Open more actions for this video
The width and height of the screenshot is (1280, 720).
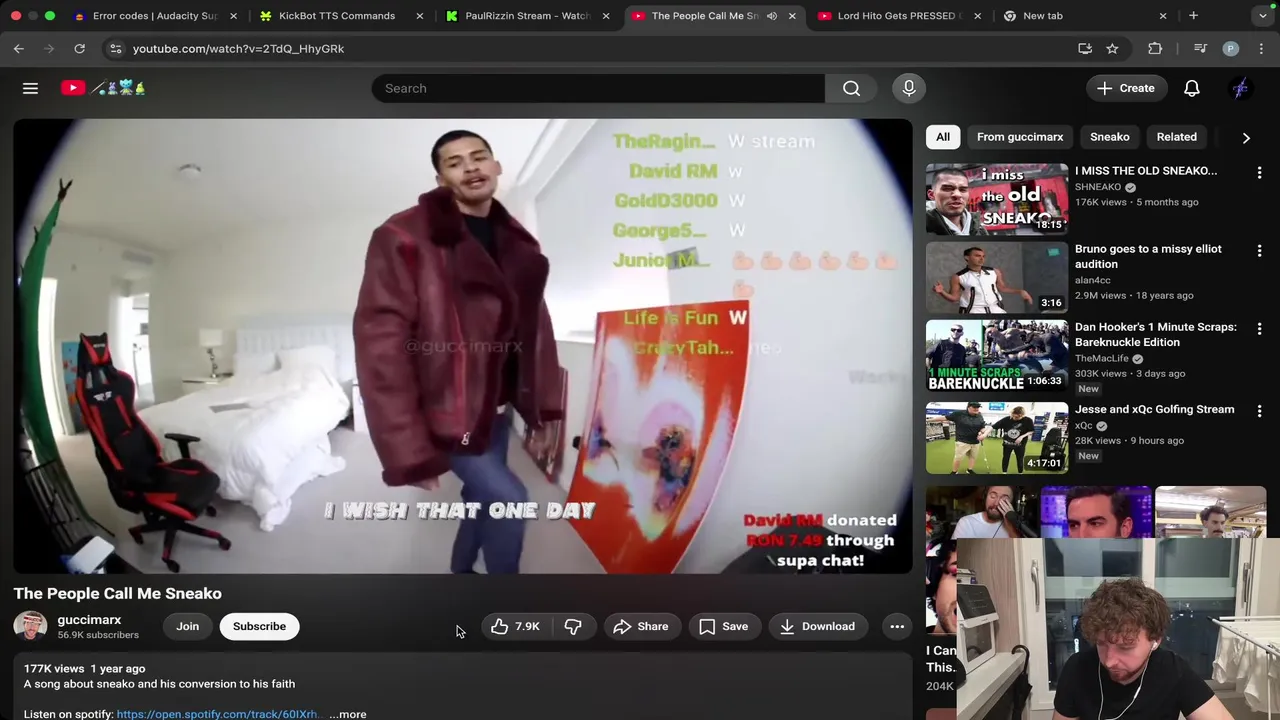pyautogui.click(x=897, y=626)
